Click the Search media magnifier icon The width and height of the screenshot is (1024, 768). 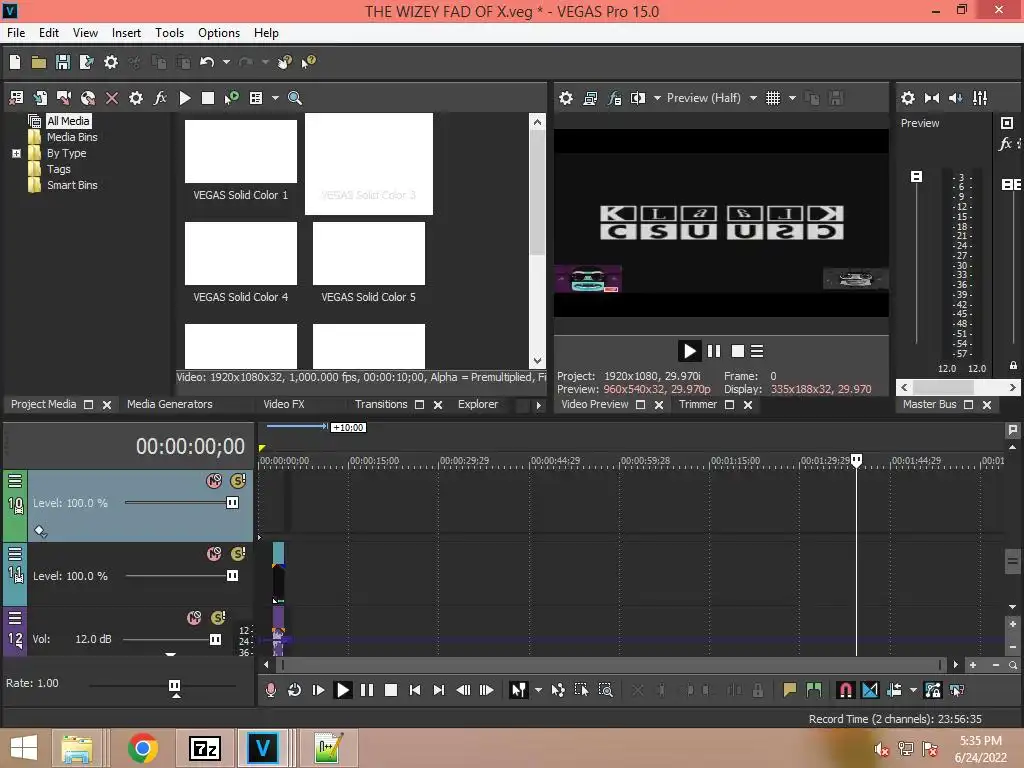click(295, 98)
